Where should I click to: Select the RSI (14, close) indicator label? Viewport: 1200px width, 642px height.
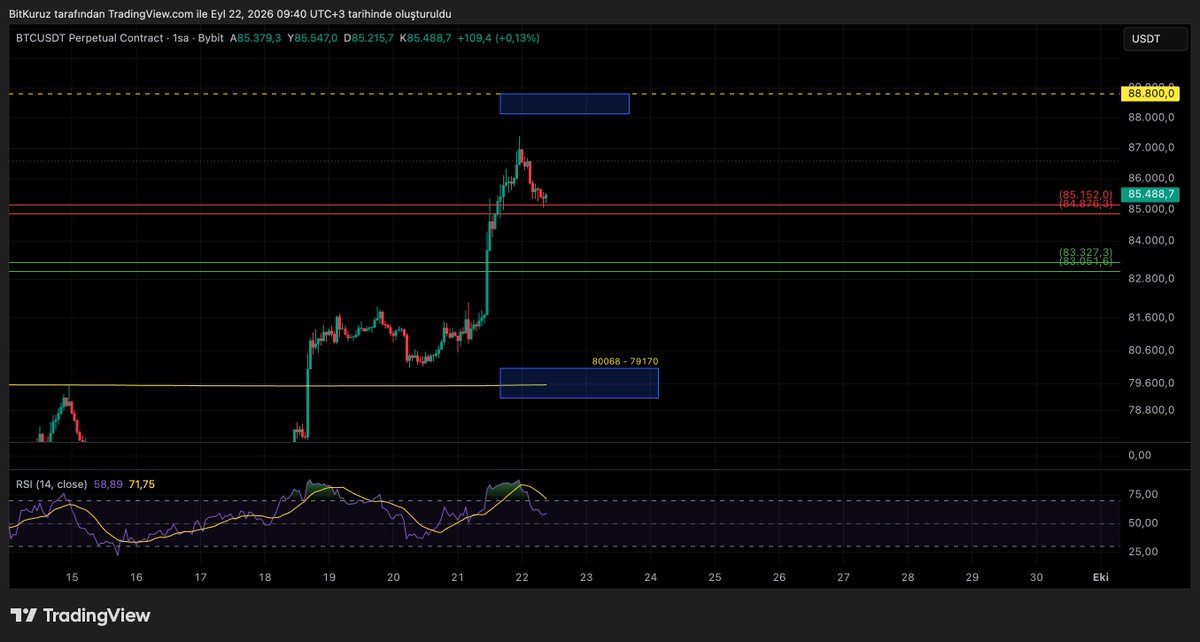(52, 484)
